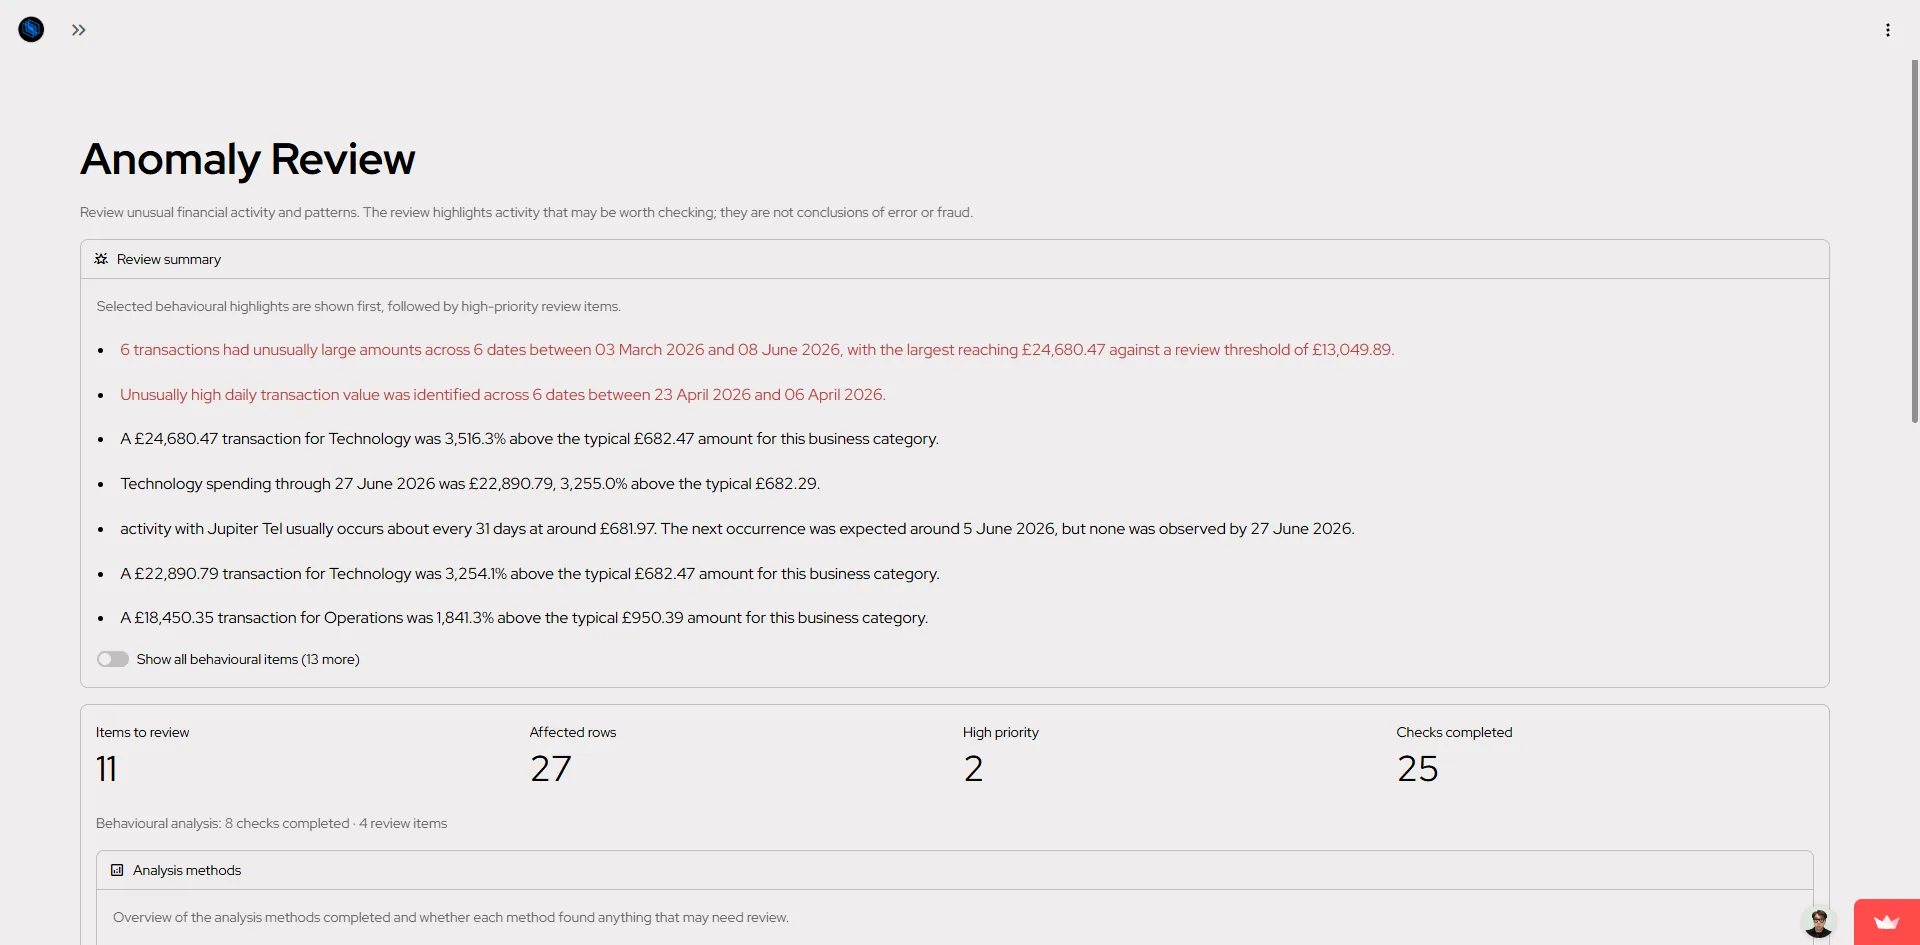Viewport: 1920px width, 945px height.
Task: Collapse the Review summary panel header
Action: [955, 259]
